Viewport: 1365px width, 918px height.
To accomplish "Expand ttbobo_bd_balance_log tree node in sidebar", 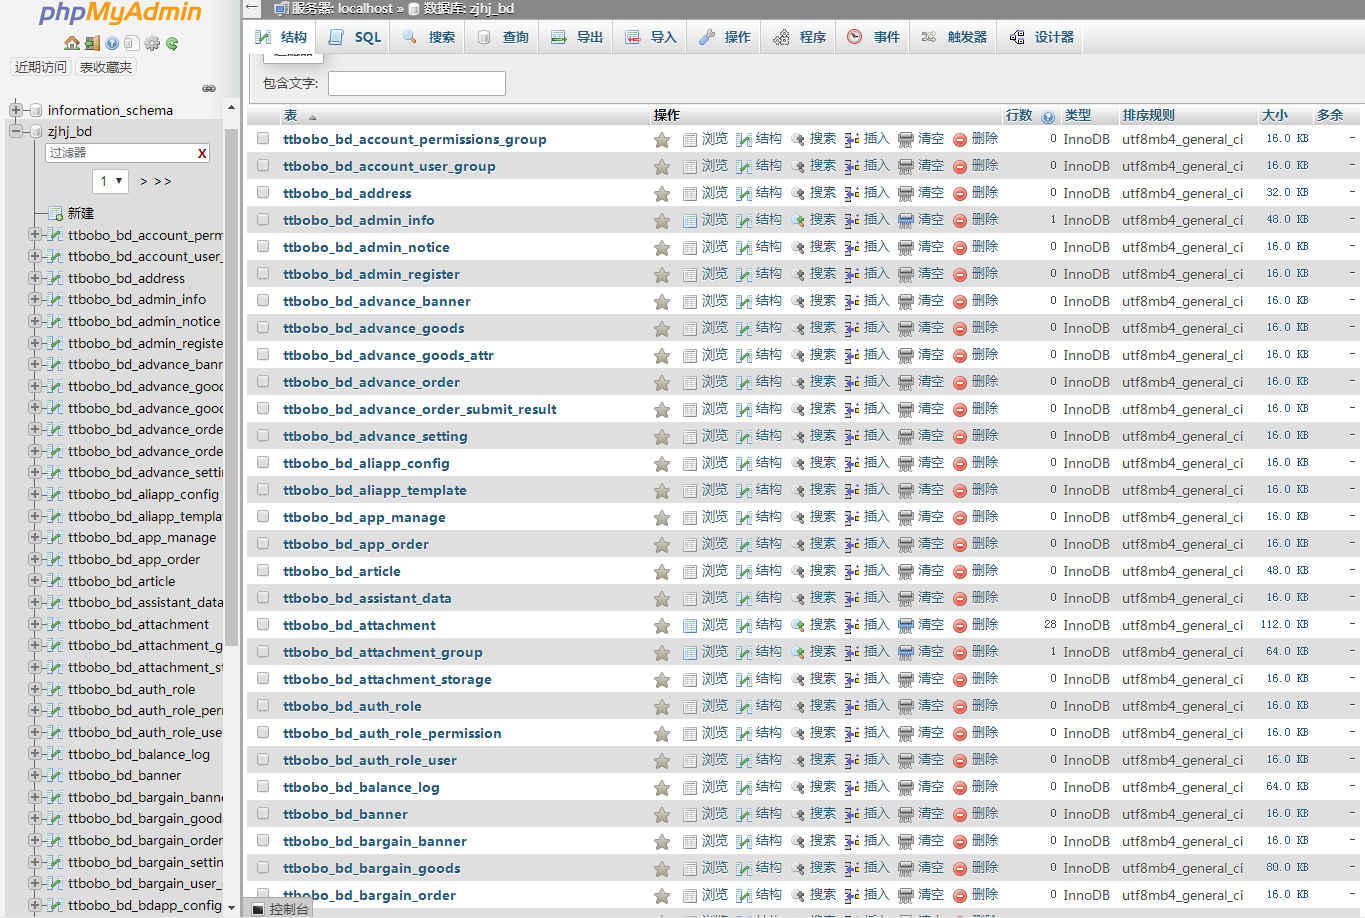I will point(35,754).
